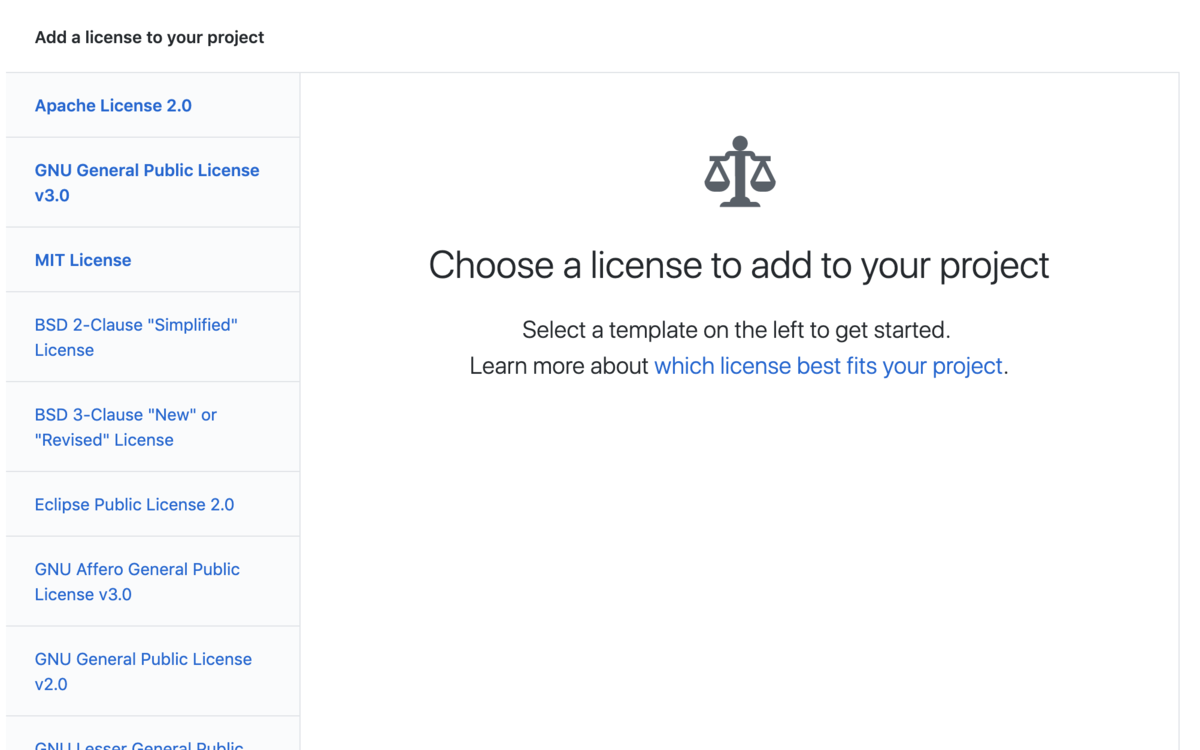Click the balance scales law icon
This screenshot has width=1200, height=750.
coord(740,172)
